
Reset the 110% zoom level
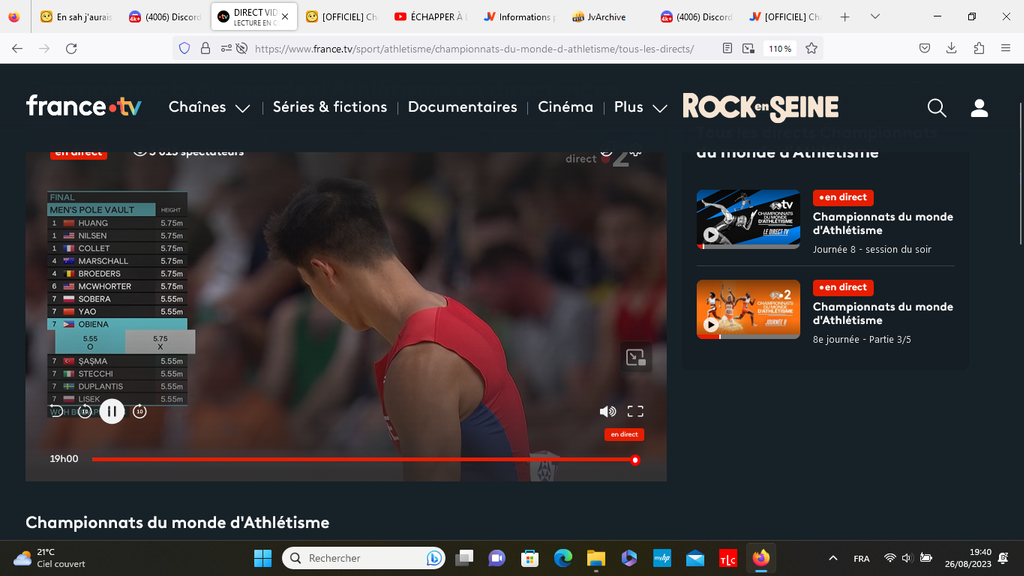tap(780, 48)
